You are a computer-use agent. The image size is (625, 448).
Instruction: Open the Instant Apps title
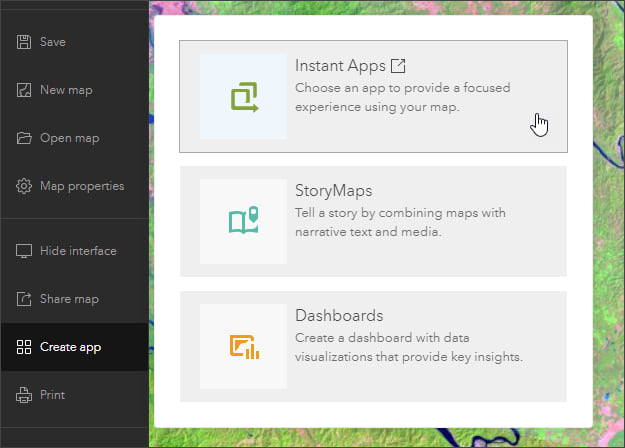tap(340, 66)
